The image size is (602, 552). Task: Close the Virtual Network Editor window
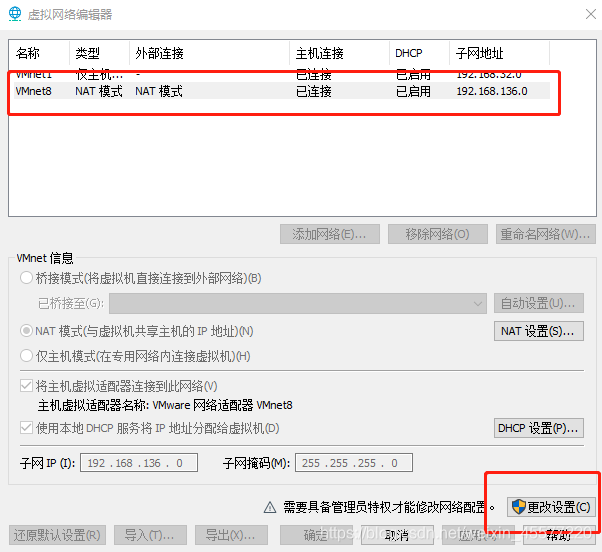(x=591, y=14)
